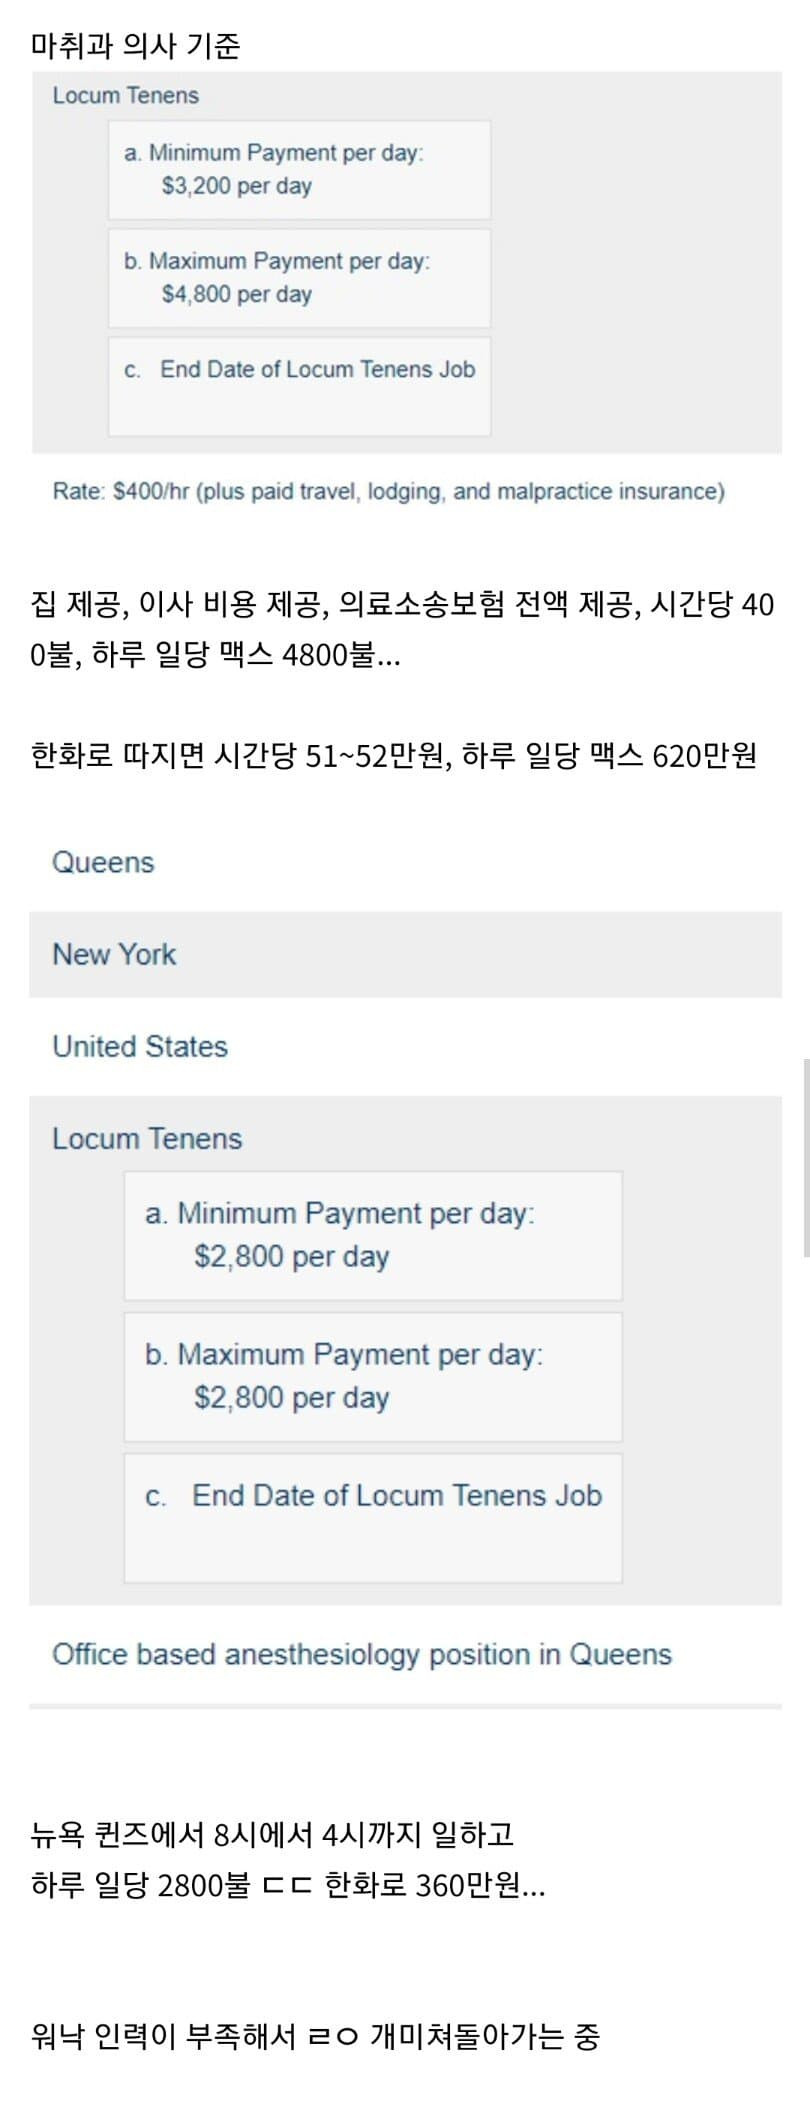Image resolution: width=810 pixels, height=2105 pixels.
Task: Select the maximum payment $2,800 per day box
Action: (x=372, y=1376)
